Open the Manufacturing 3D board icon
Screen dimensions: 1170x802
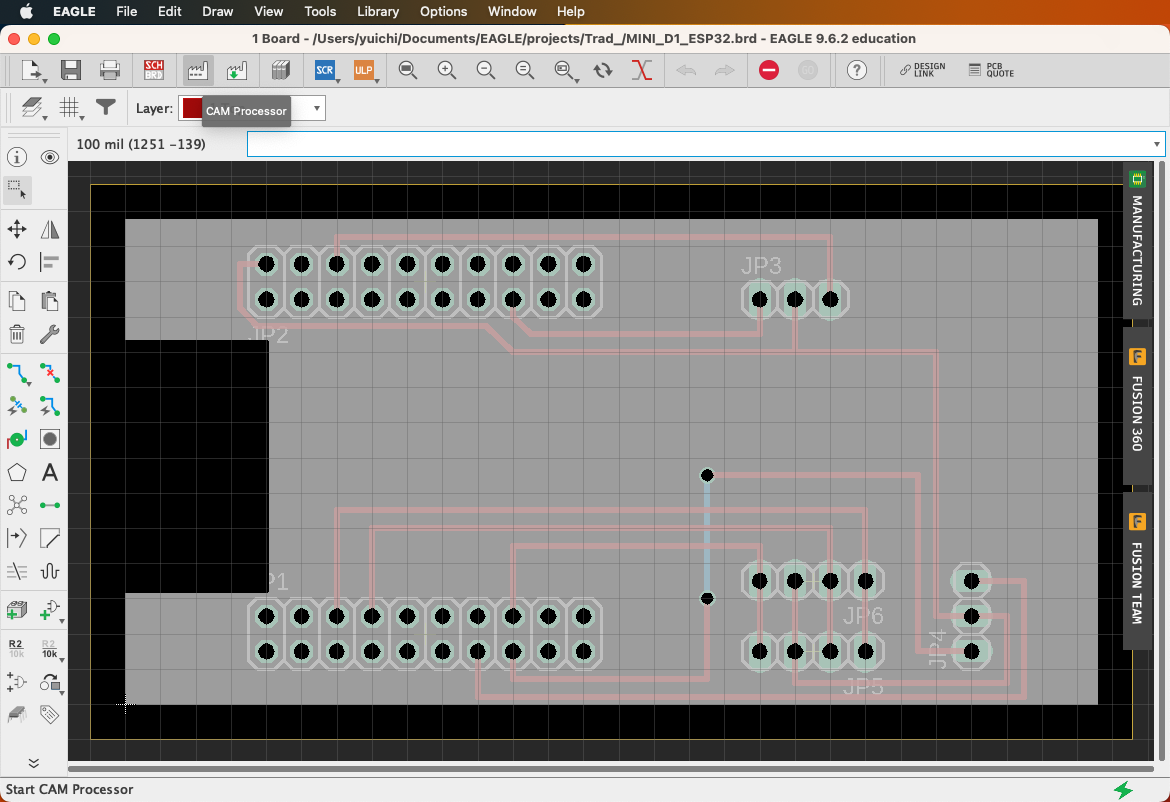coord(281,70)
